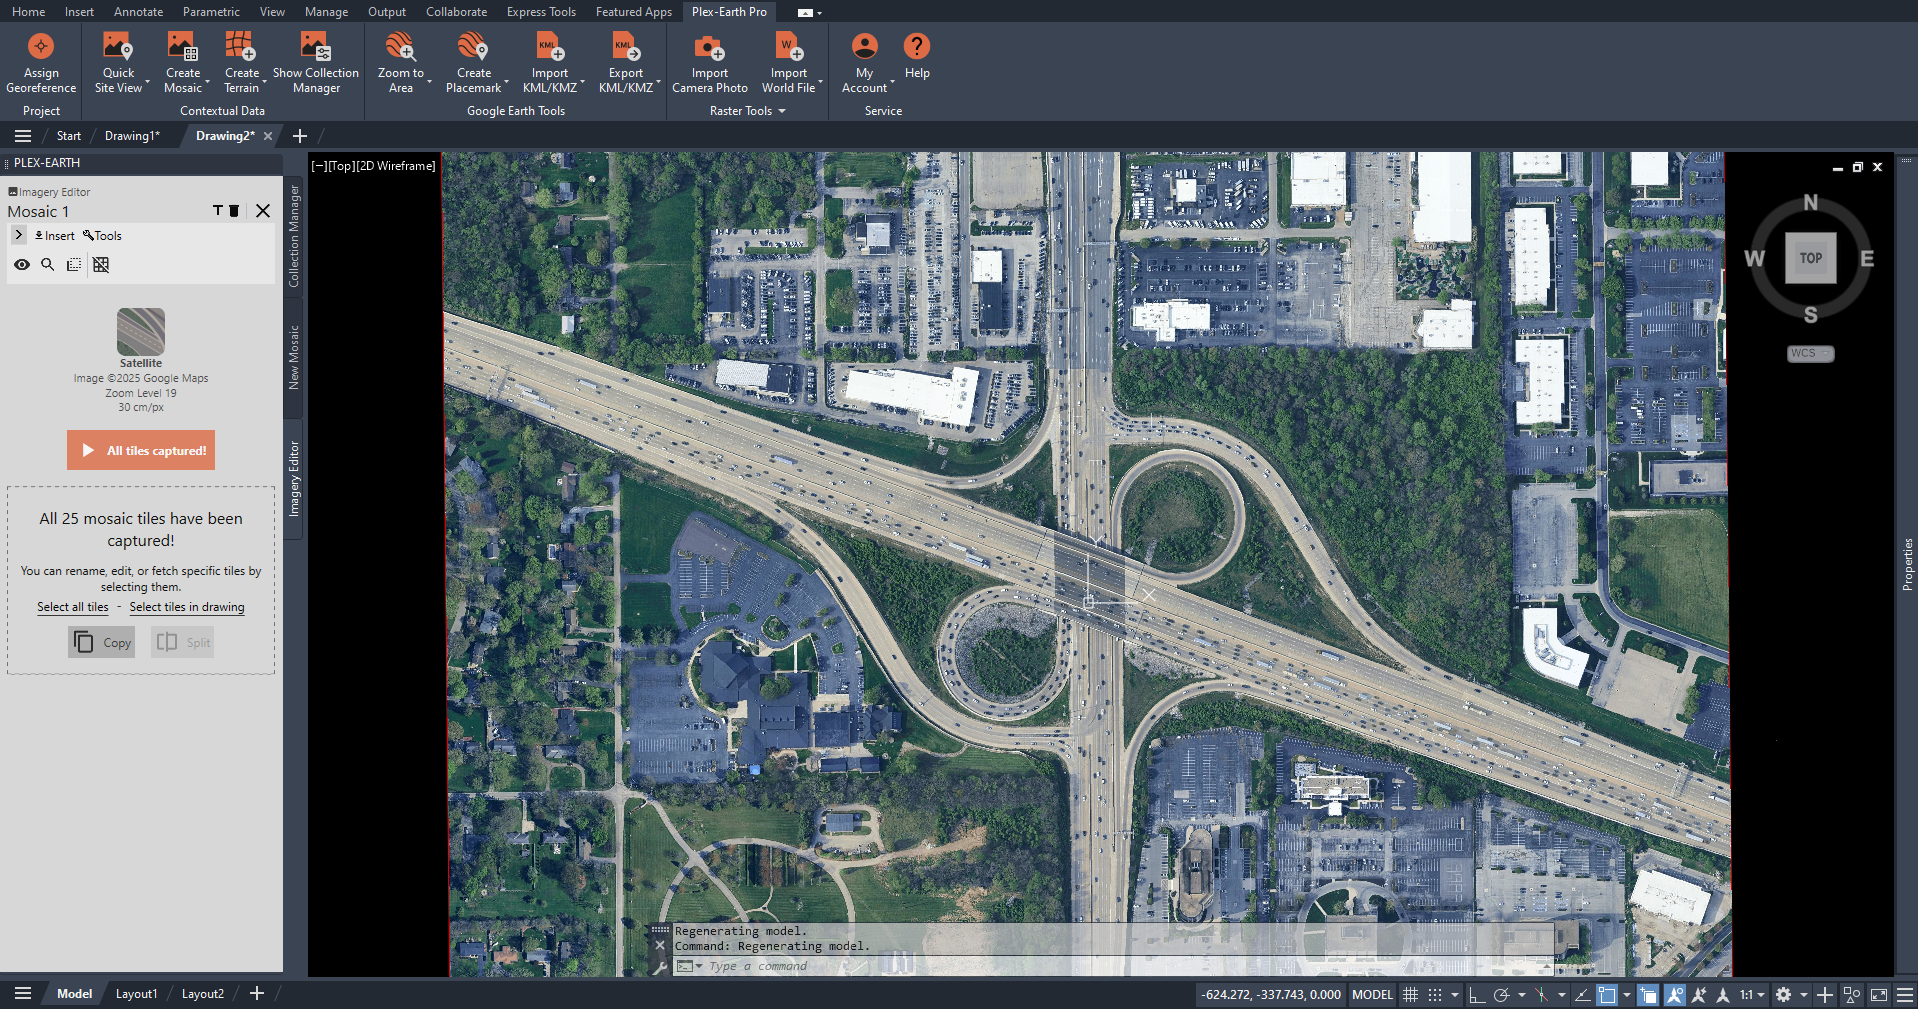Click Select all tiles link

[x=73, y=607]
